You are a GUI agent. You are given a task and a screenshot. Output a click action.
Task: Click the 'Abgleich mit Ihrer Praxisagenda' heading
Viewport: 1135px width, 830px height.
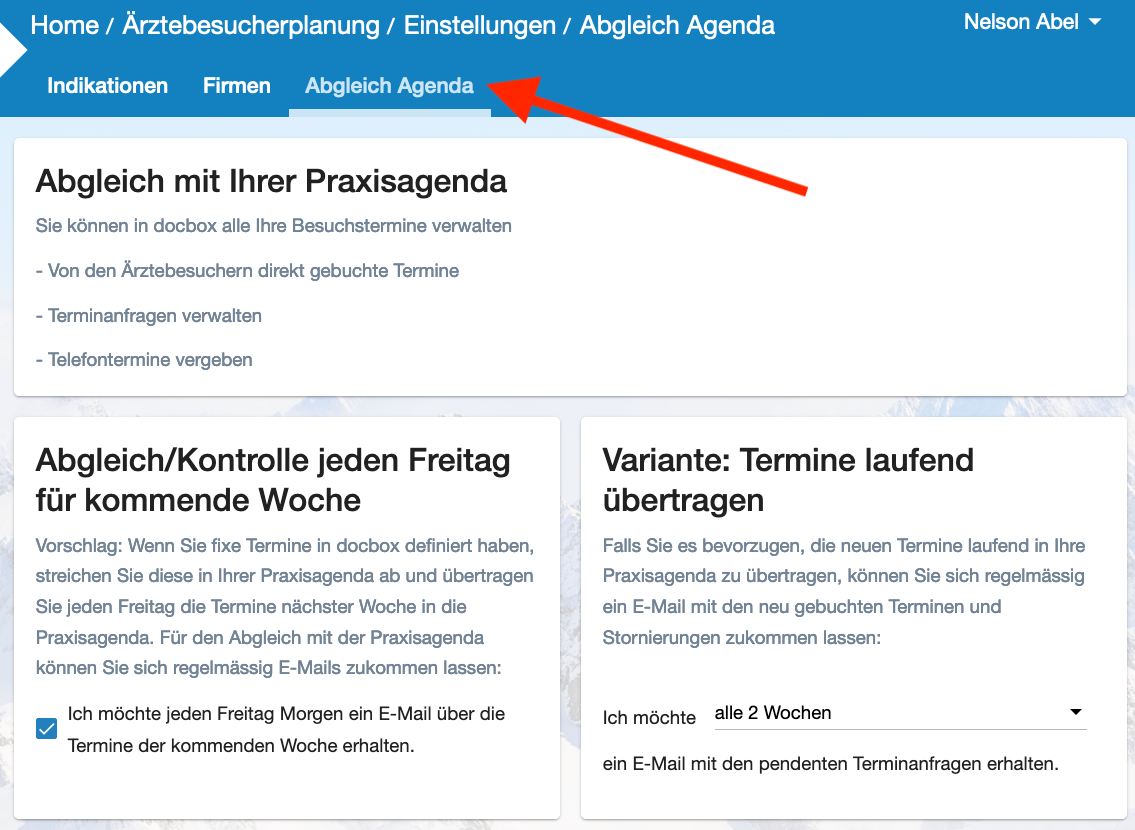tap(272, 182)
